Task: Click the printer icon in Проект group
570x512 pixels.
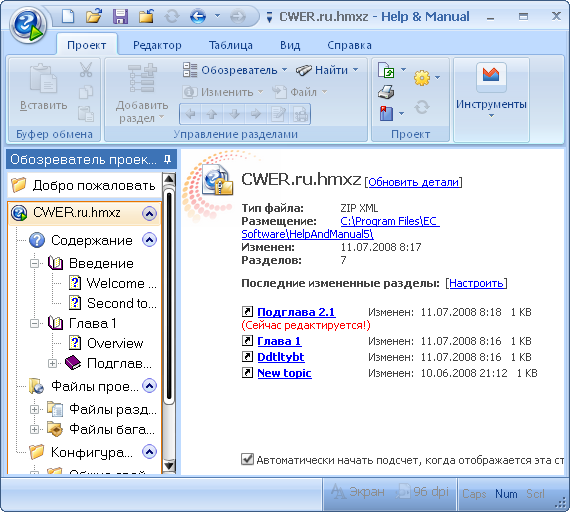Action: coord(386,92)
